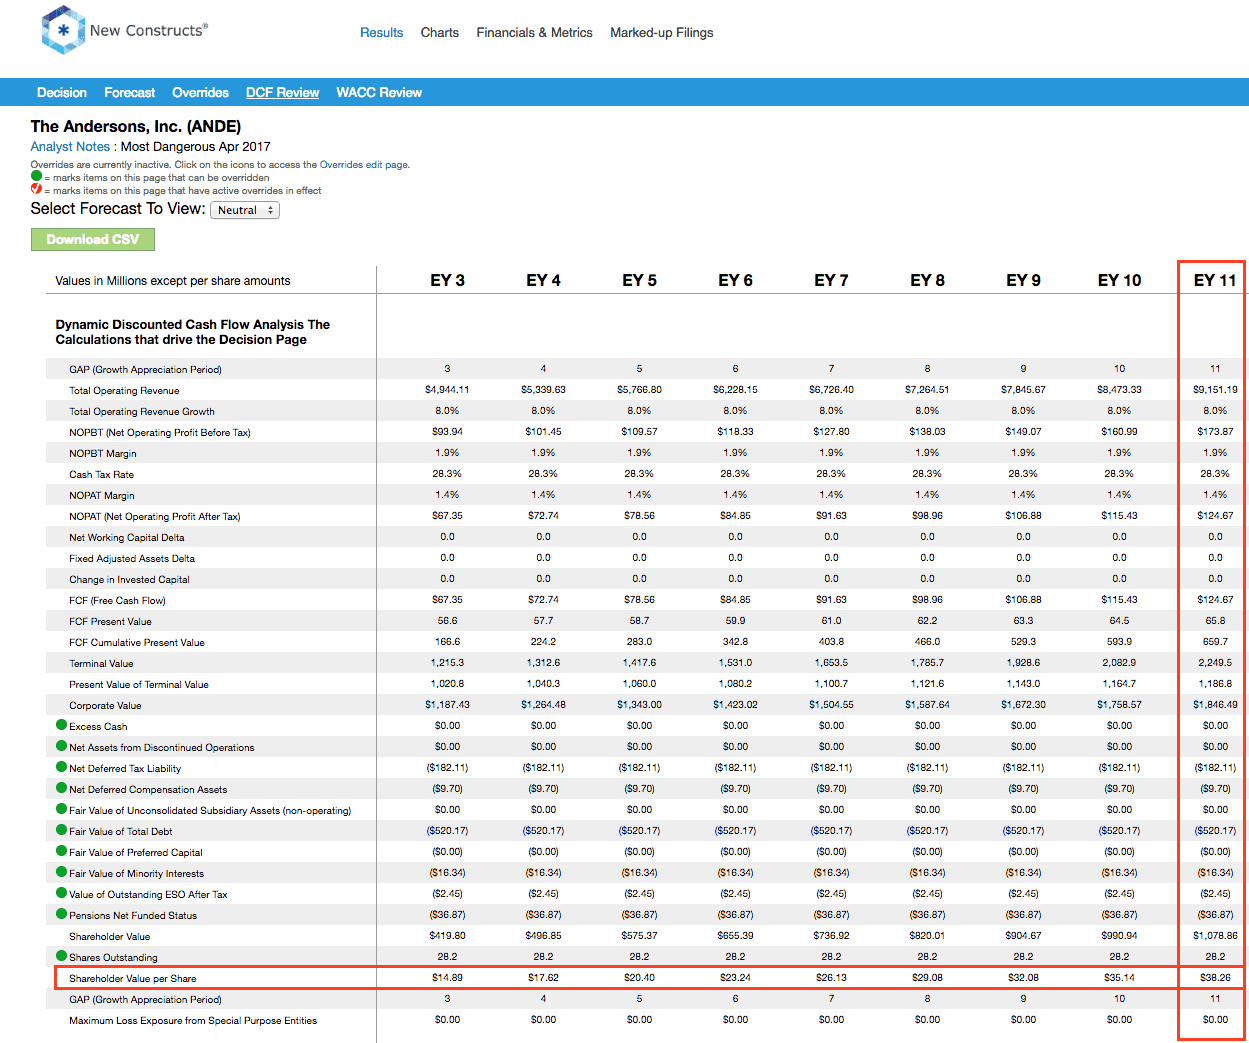The width and height of the screenshot is (1249, 1043).
Task: Click the Corporate Value row label
Action: click(105, 705)
